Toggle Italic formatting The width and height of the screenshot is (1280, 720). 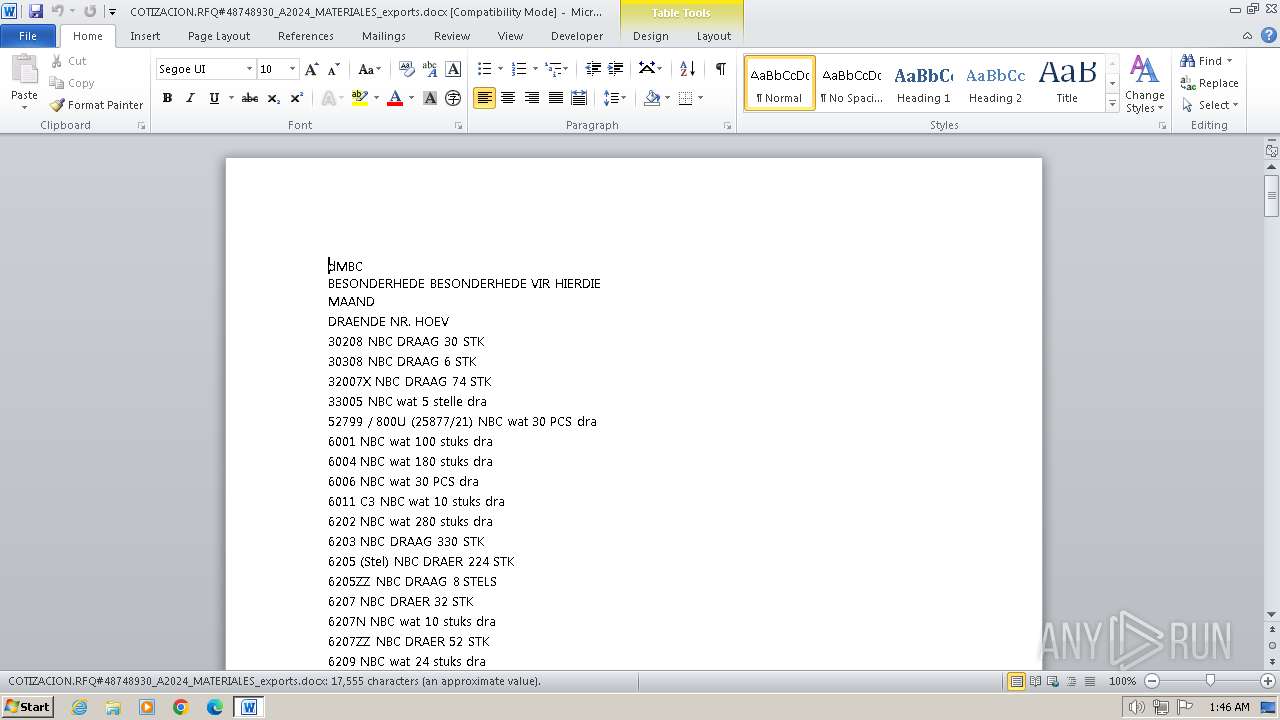(x=190, y=98)
